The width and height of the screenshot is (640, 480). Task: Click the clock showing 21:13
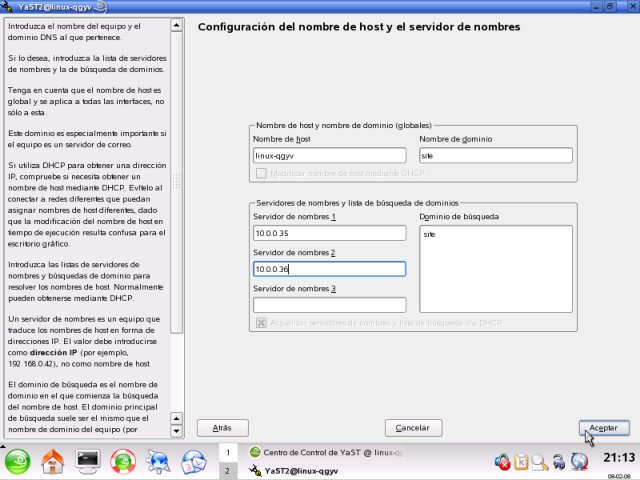pyautogui.click(x=619, y=458)
